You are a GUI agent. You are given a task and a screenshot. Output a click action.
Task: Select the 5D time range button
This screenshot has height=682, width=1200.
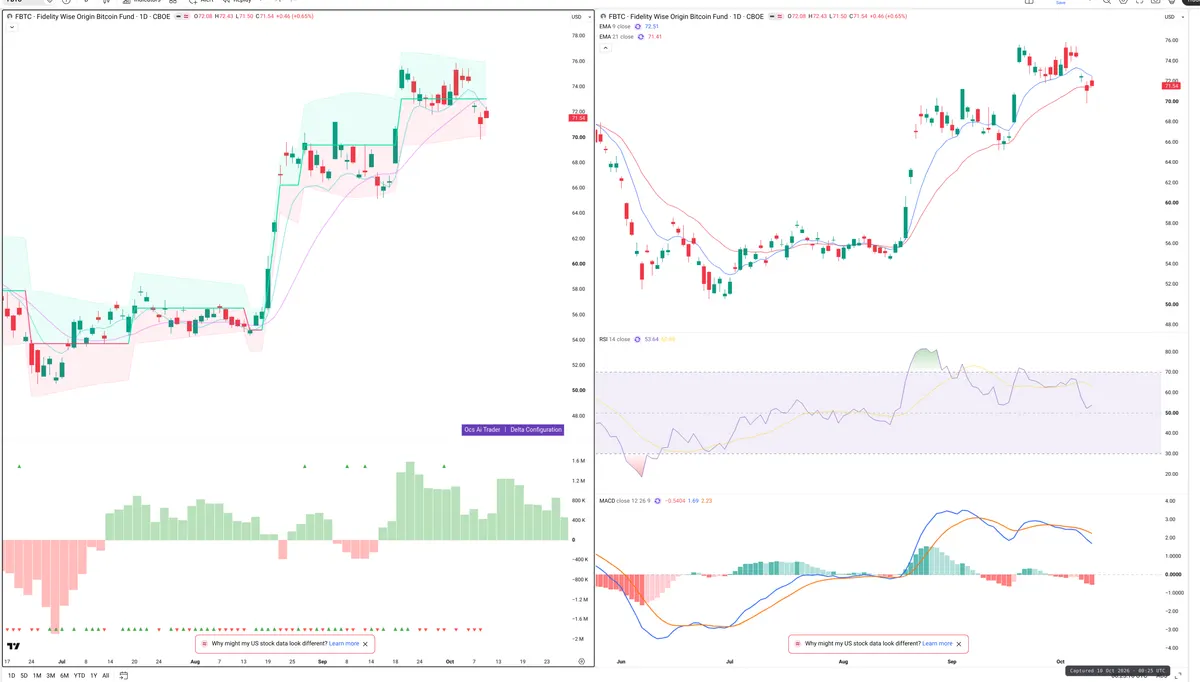click(24, 676)
